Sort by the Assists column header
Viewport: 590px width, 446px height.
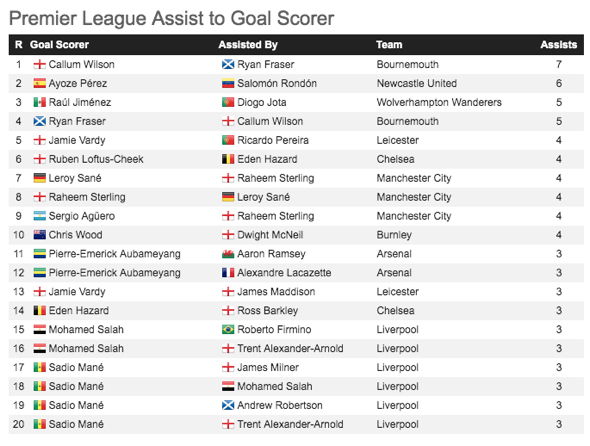point(559,45)
